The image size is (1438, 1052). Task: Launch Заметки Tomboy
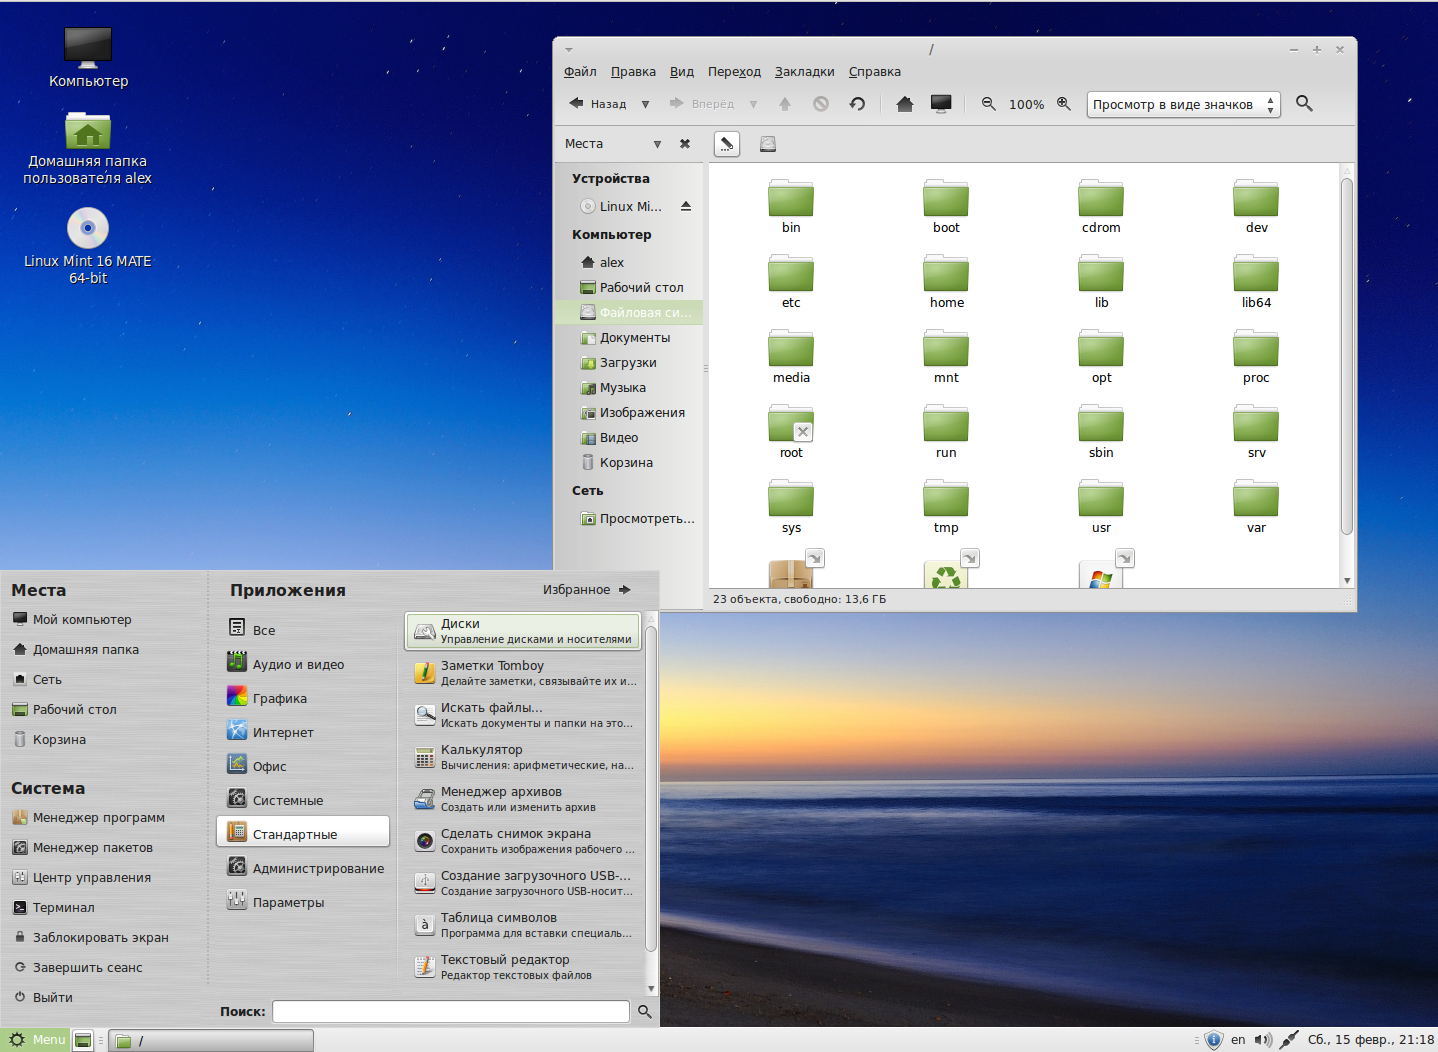click(523, 673)
